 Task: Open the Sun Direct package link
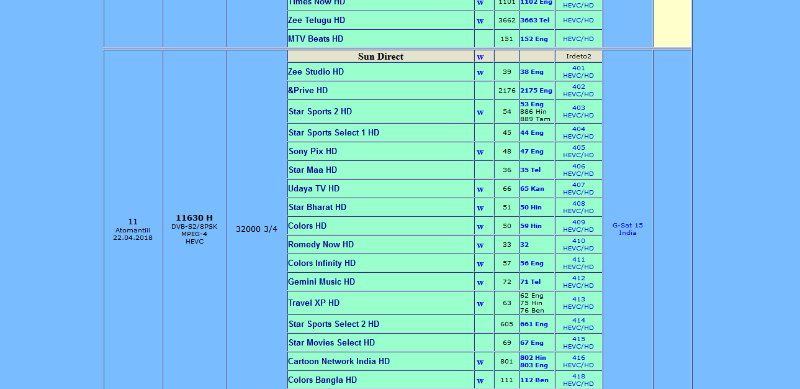coord(381,57)
